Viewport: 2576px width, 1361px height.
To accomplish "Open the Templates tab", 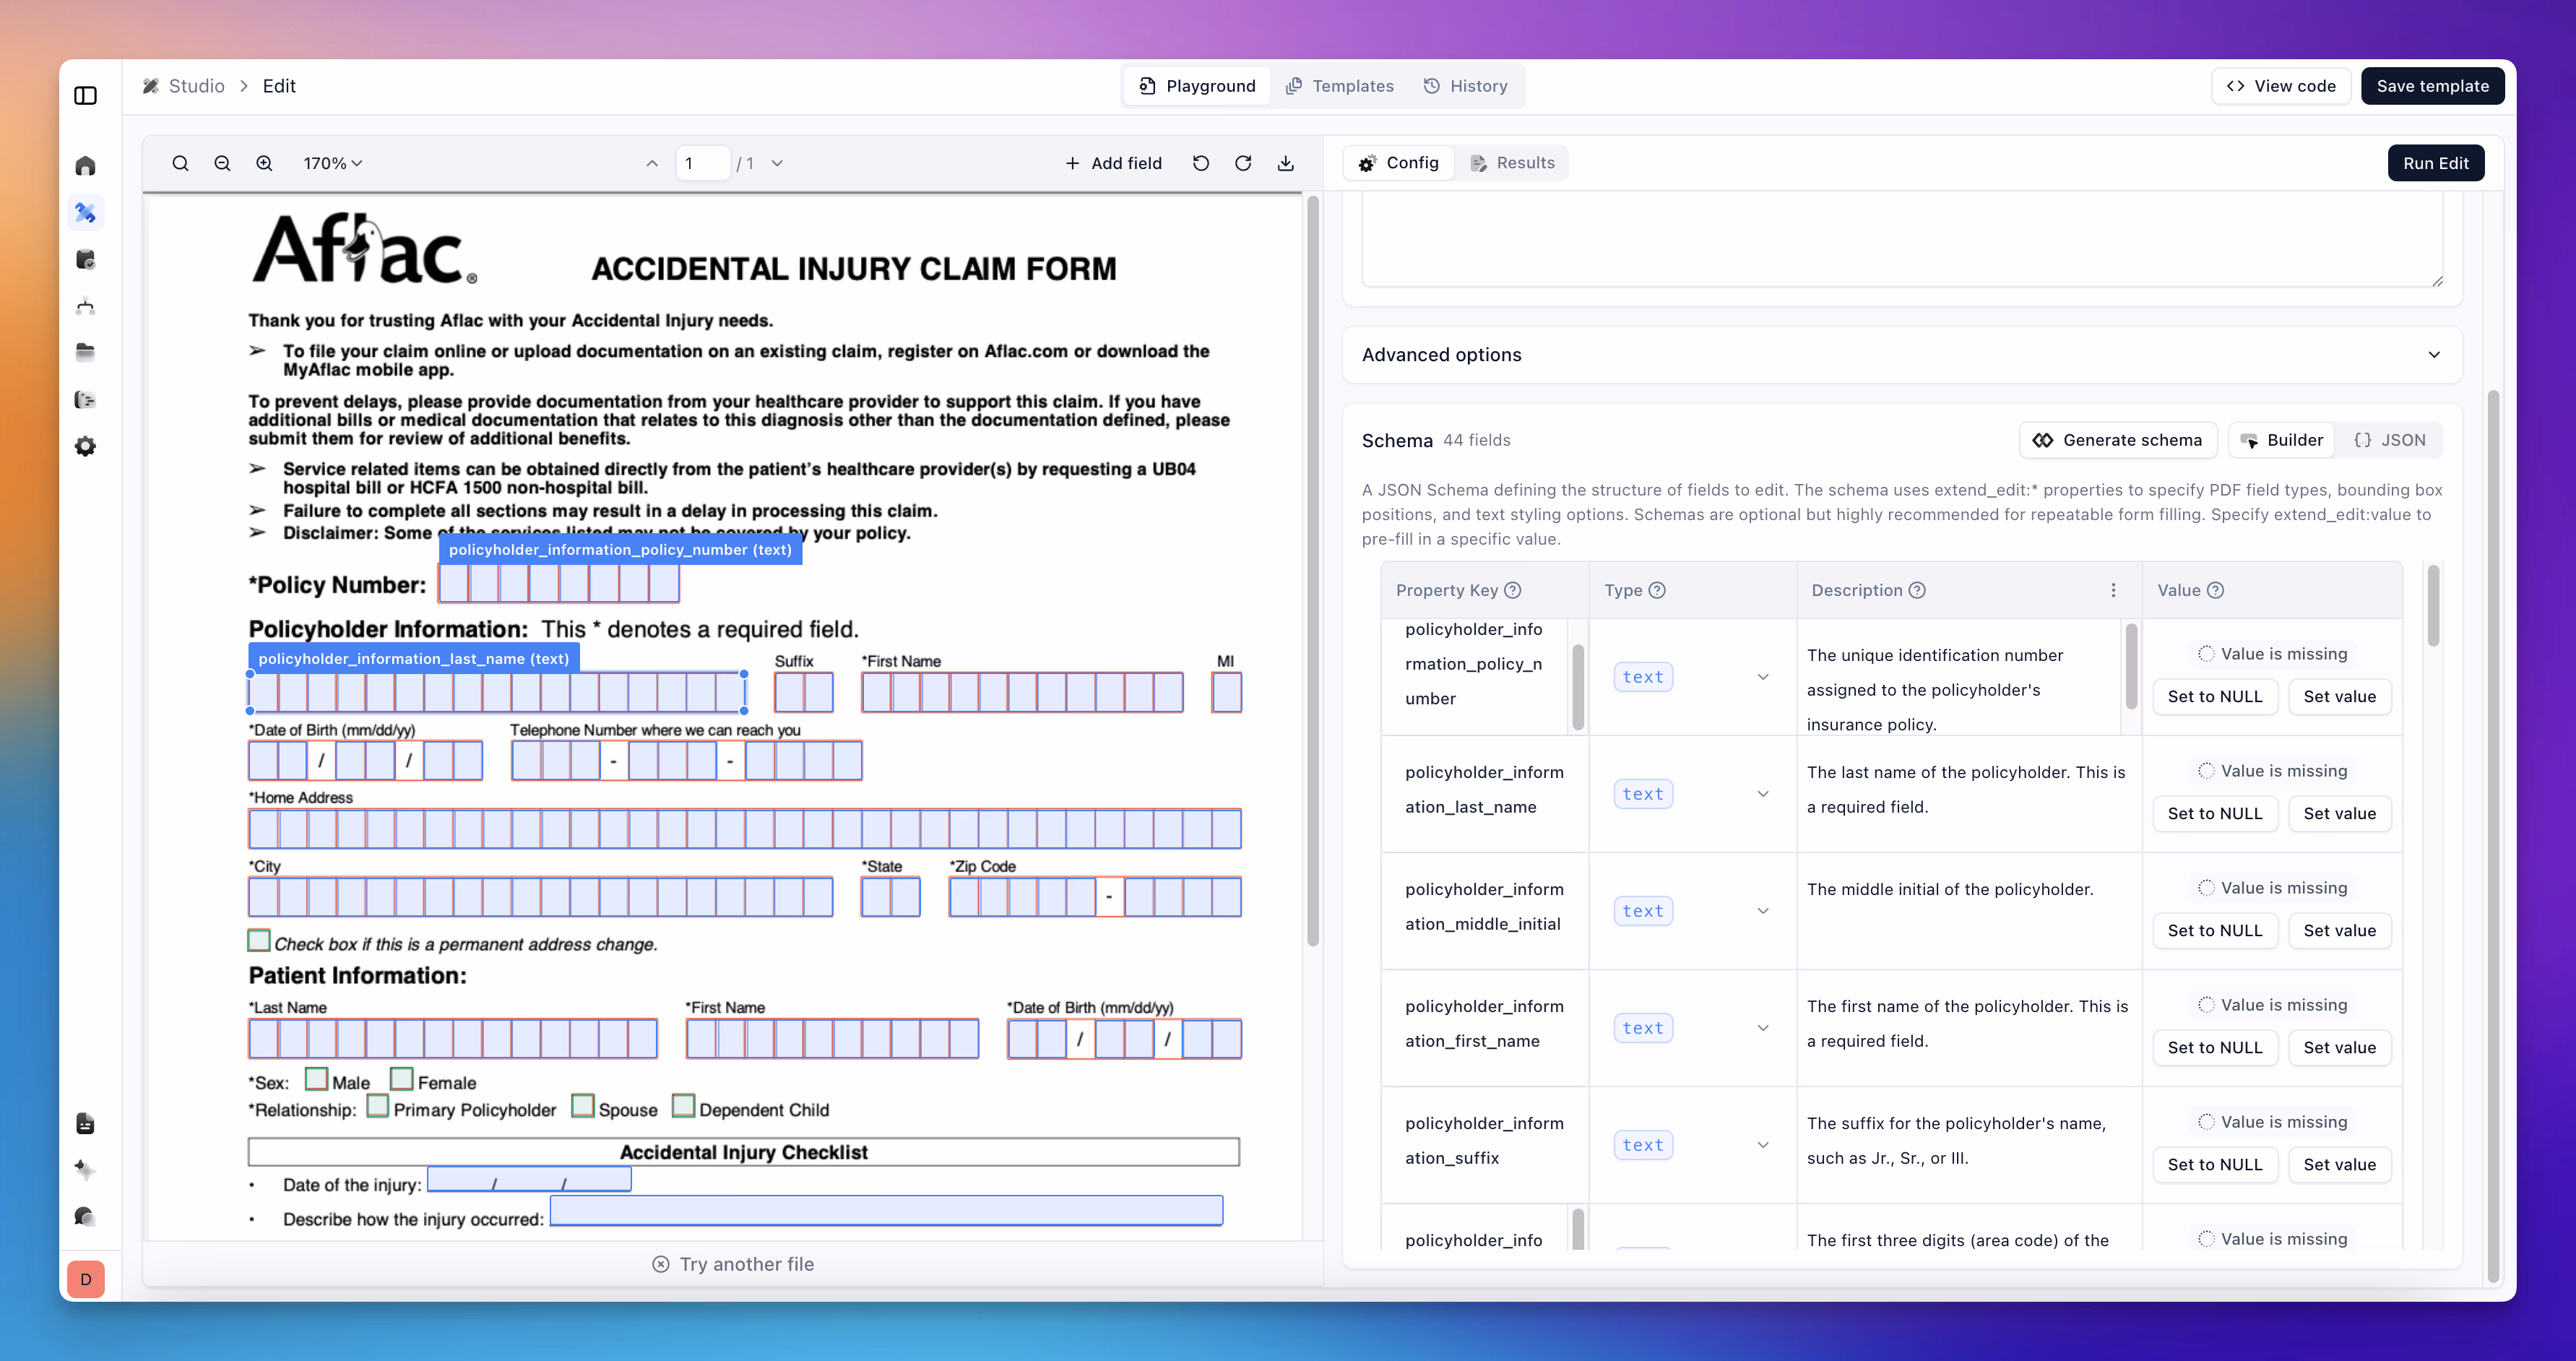I will [1340, 86].
